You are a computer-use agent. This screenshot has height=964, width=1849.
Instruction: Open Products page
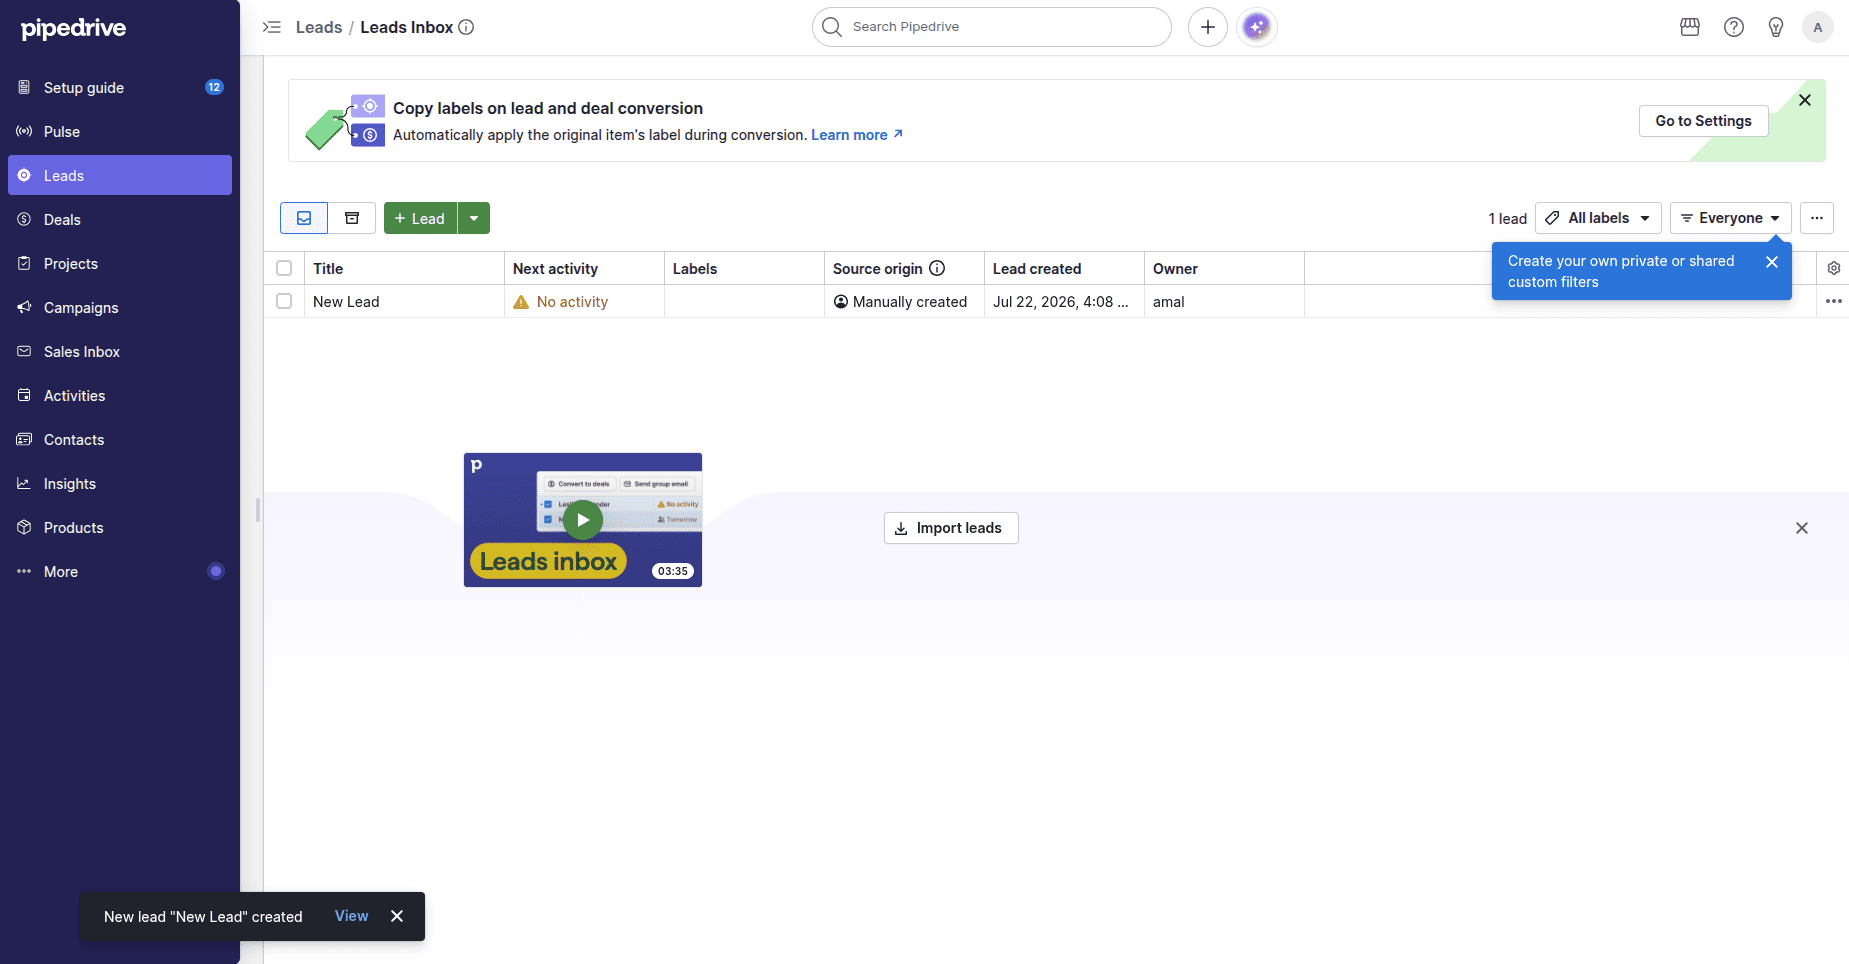pyautogui.click(x=120, y=527)
